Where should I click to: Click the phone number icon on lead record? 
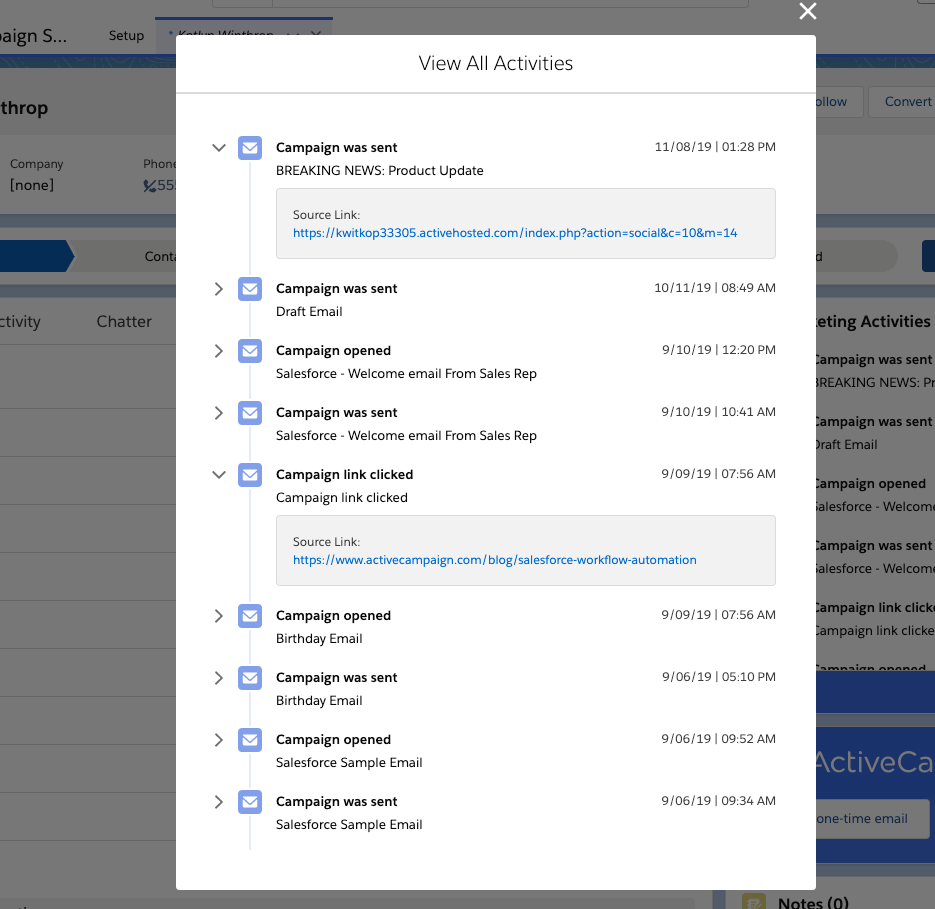coord(149,185)
